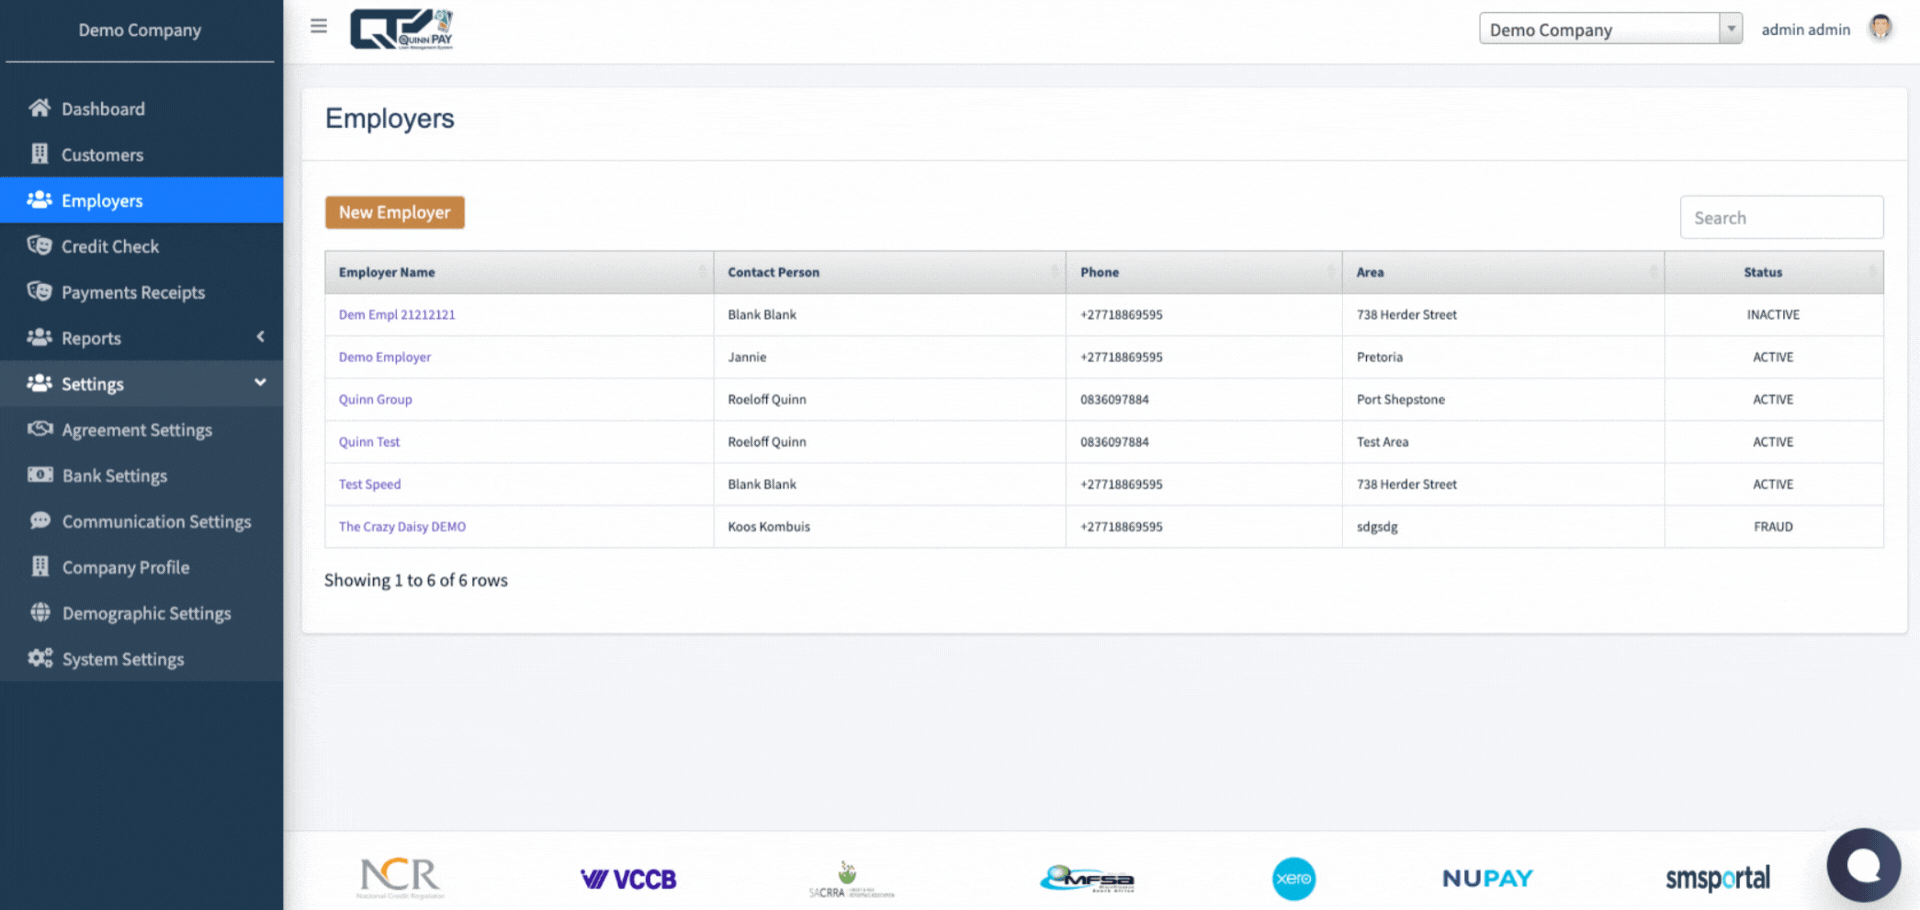The width and height of the screenshot is (1920, 910).
Task: Click the New Employer button
Action: point(394,212)
